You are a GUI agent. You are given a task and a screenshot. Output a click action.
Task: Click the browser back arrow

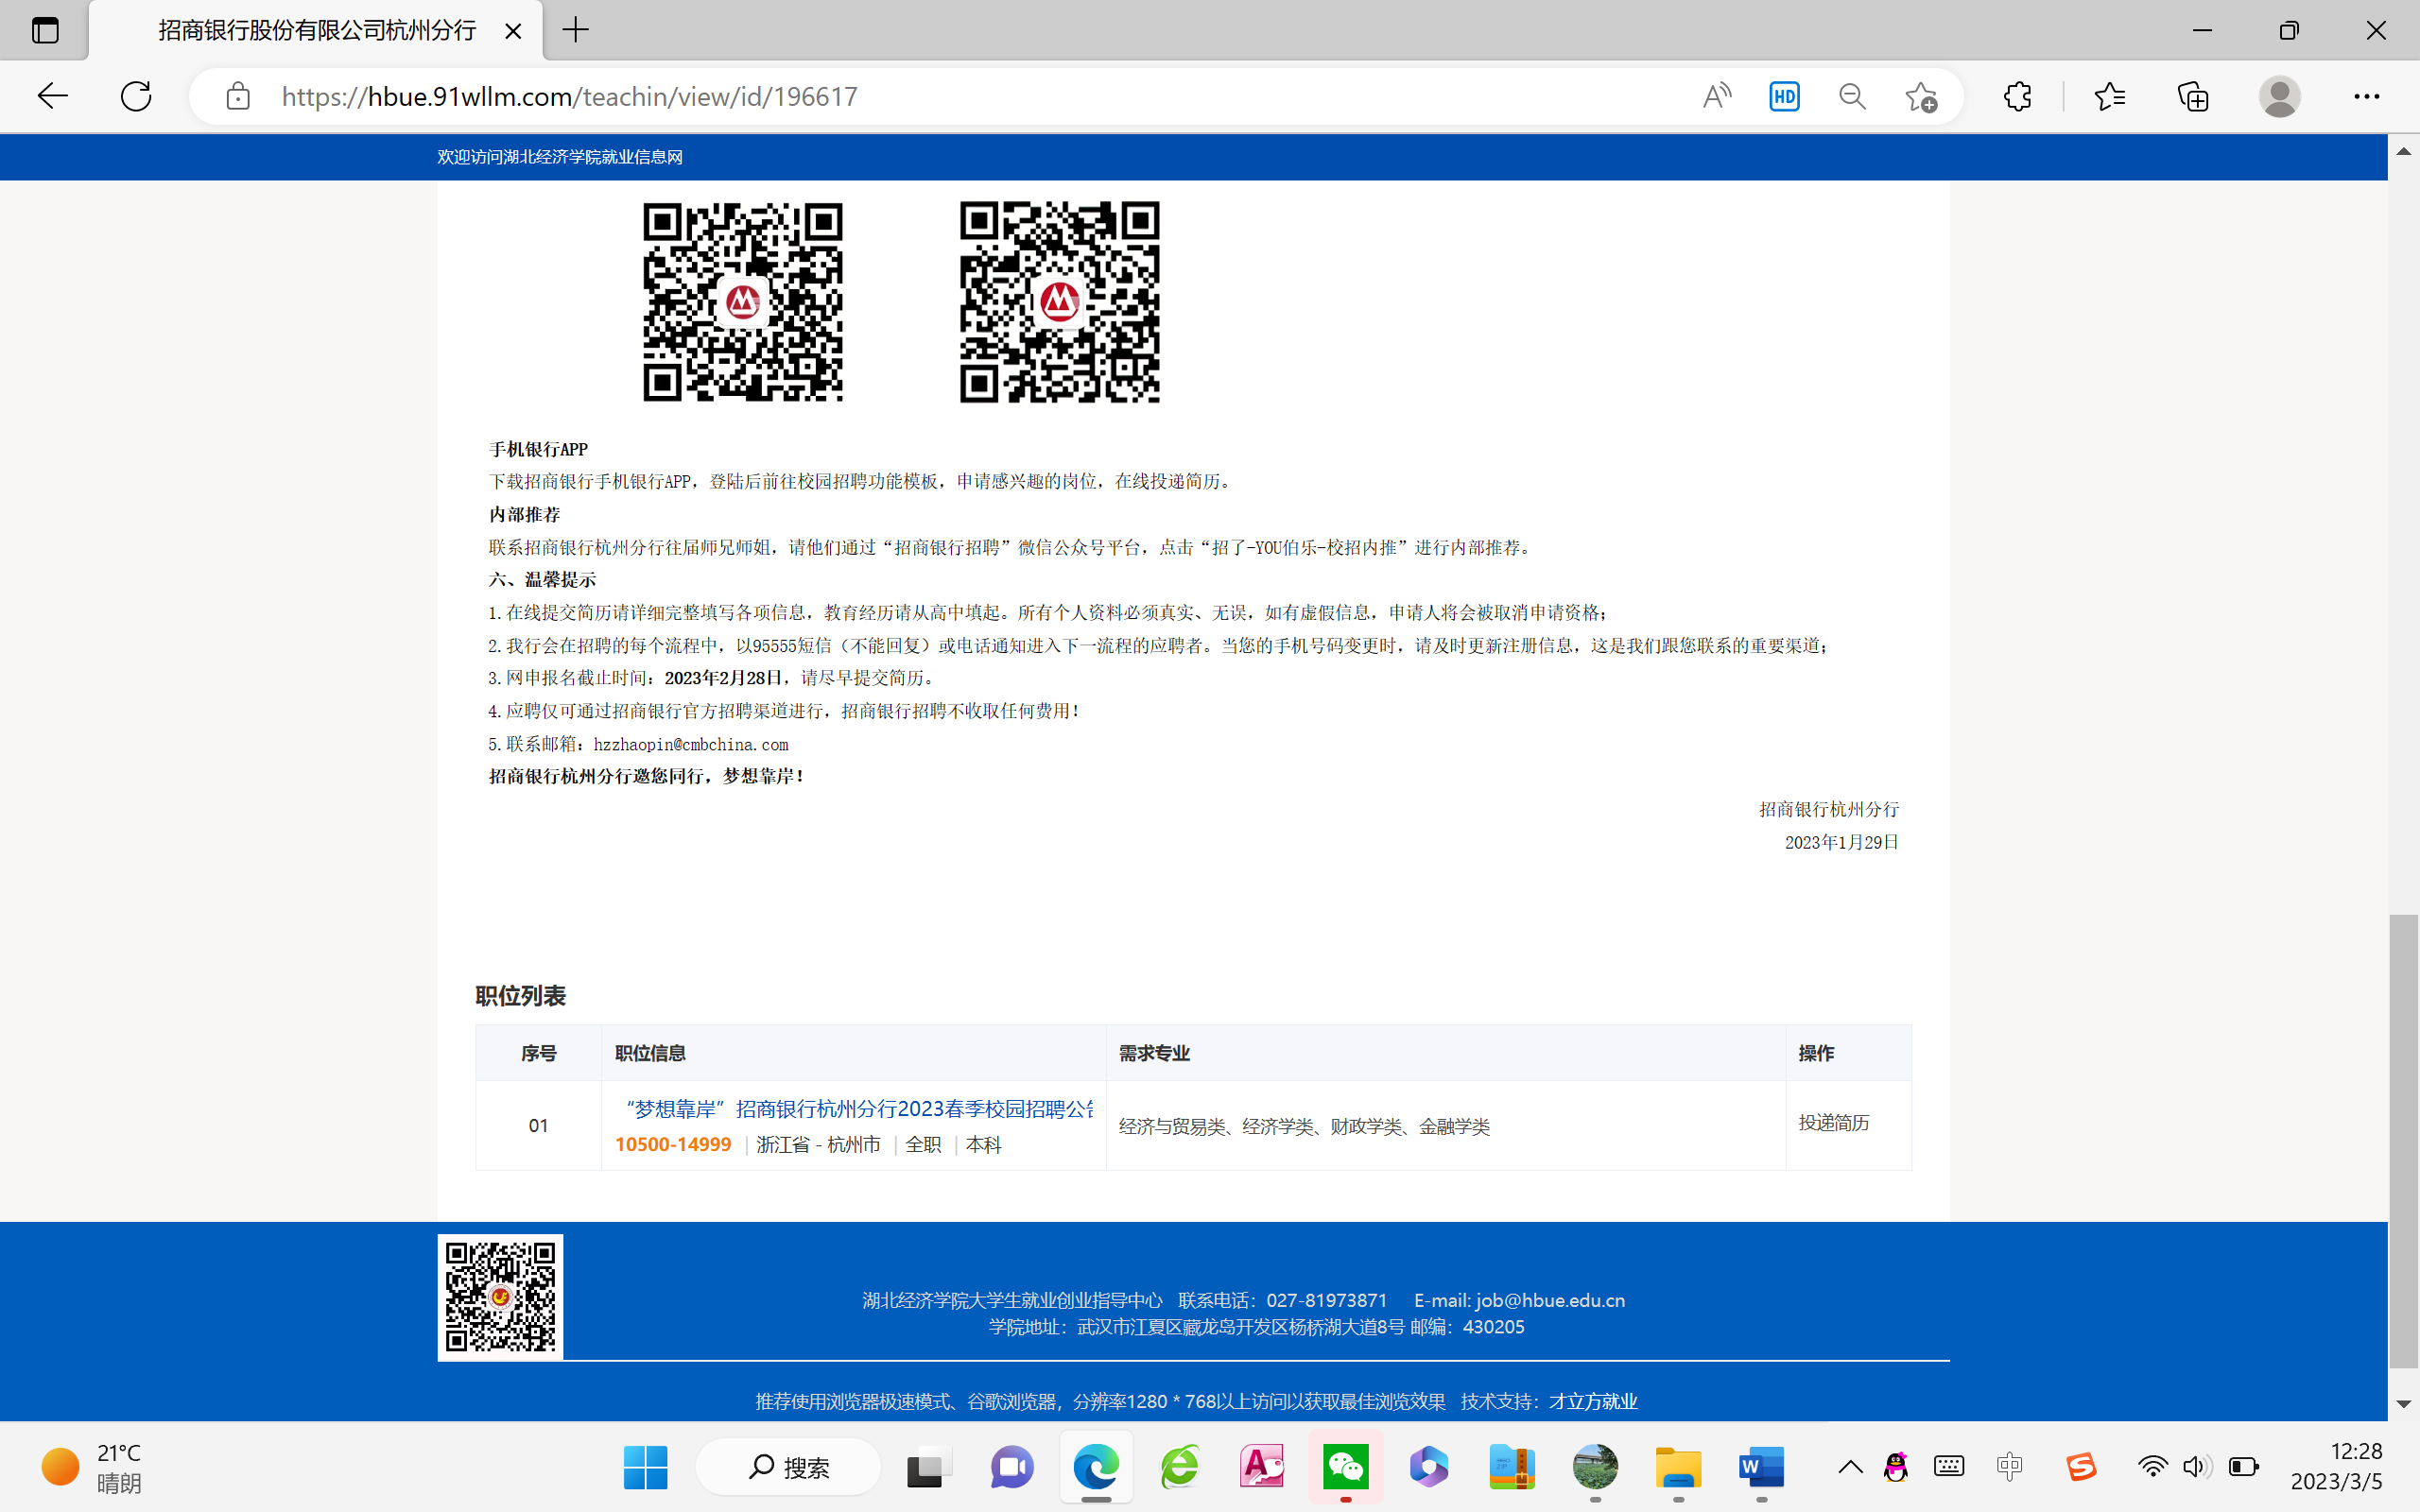(x=52, y=96)
